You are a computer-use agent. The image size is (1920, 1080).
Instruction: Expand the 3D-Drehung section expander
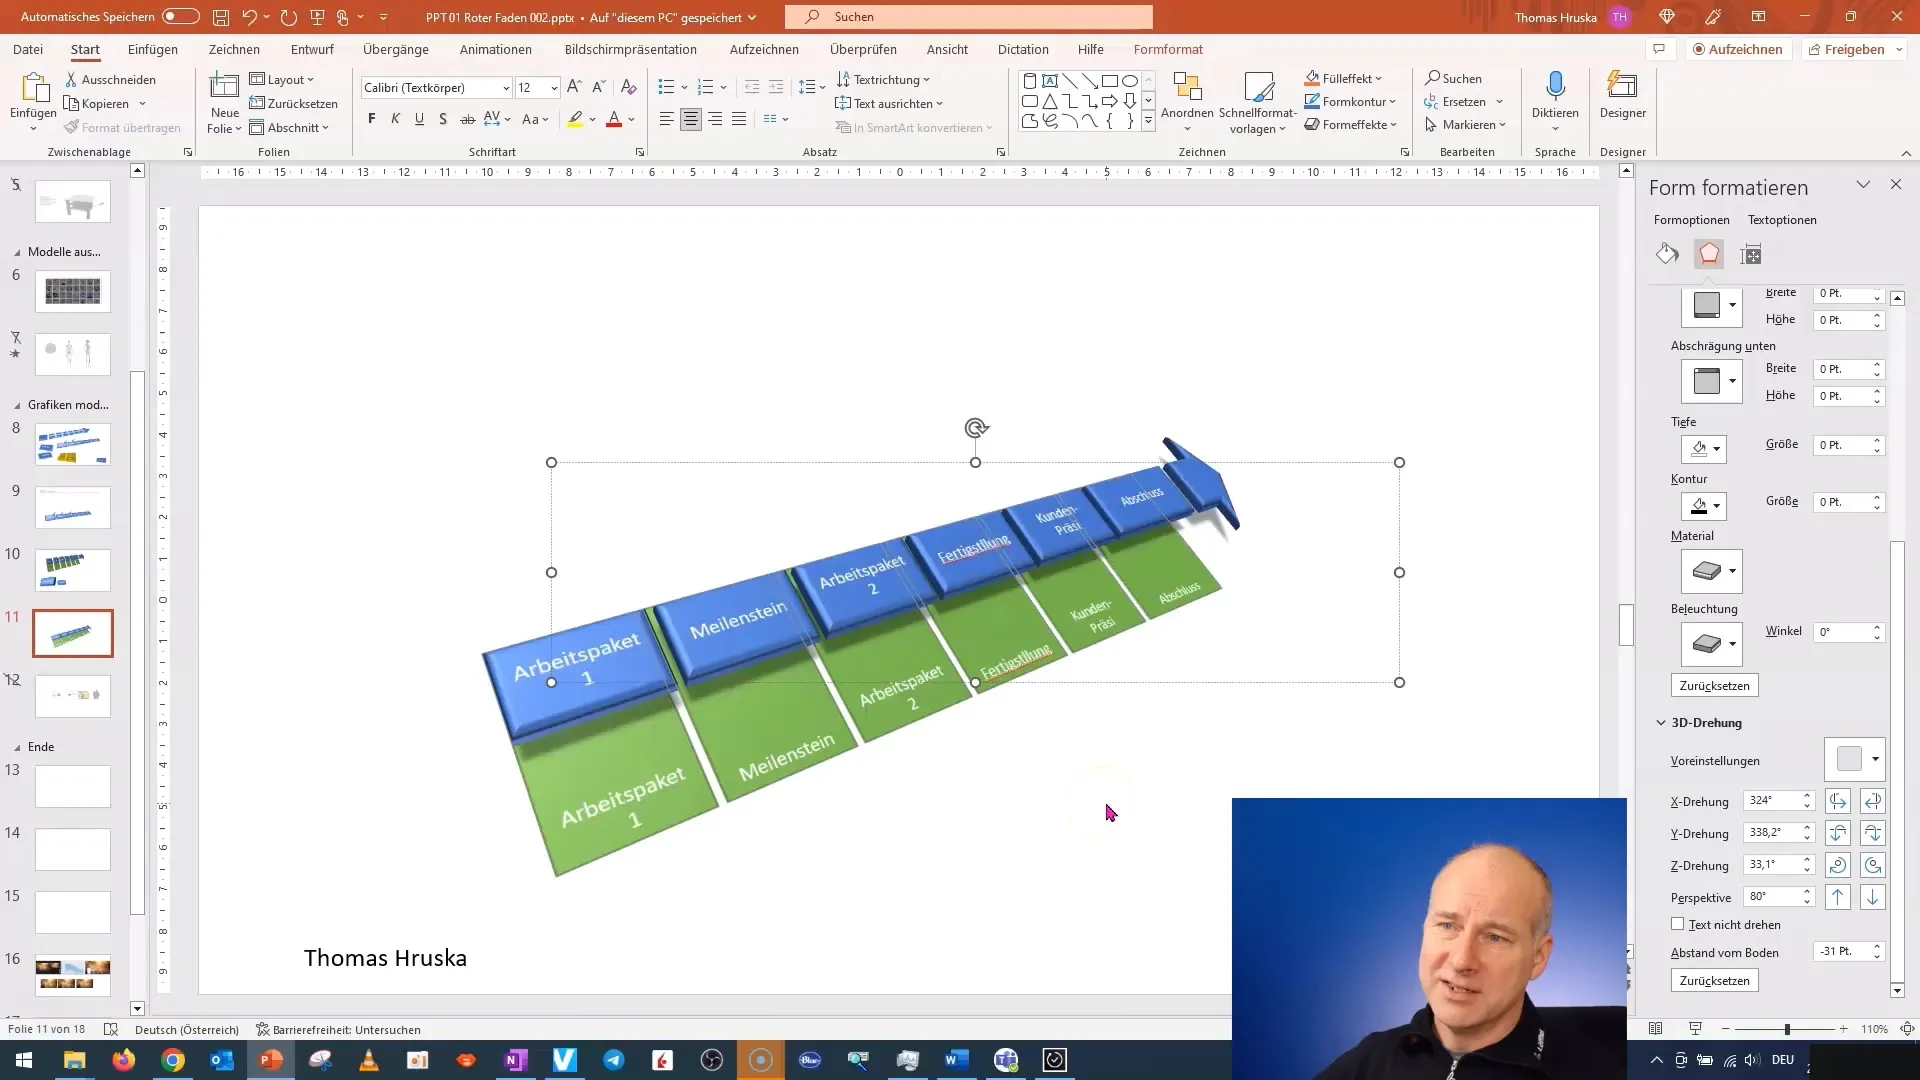point(1662,723)
